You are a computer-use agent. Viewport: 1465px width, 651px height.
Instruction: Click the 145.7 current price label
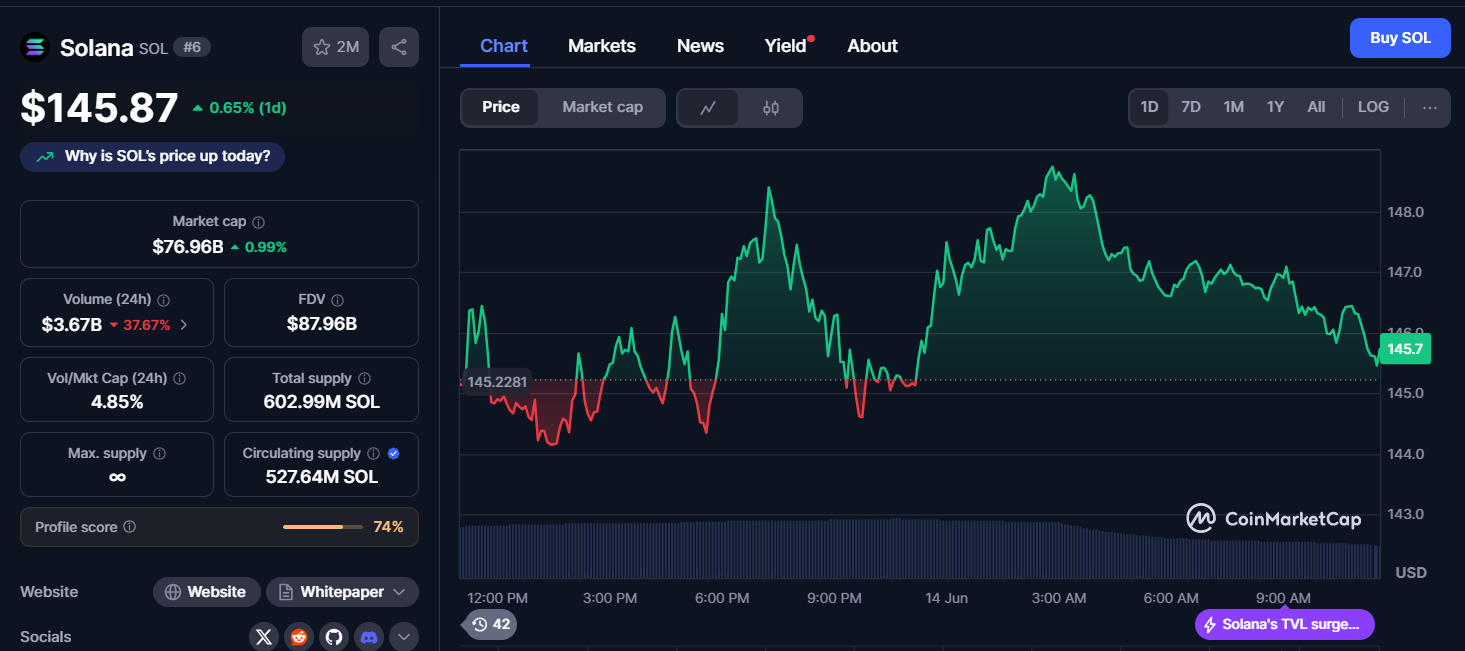pos(1404,349)
